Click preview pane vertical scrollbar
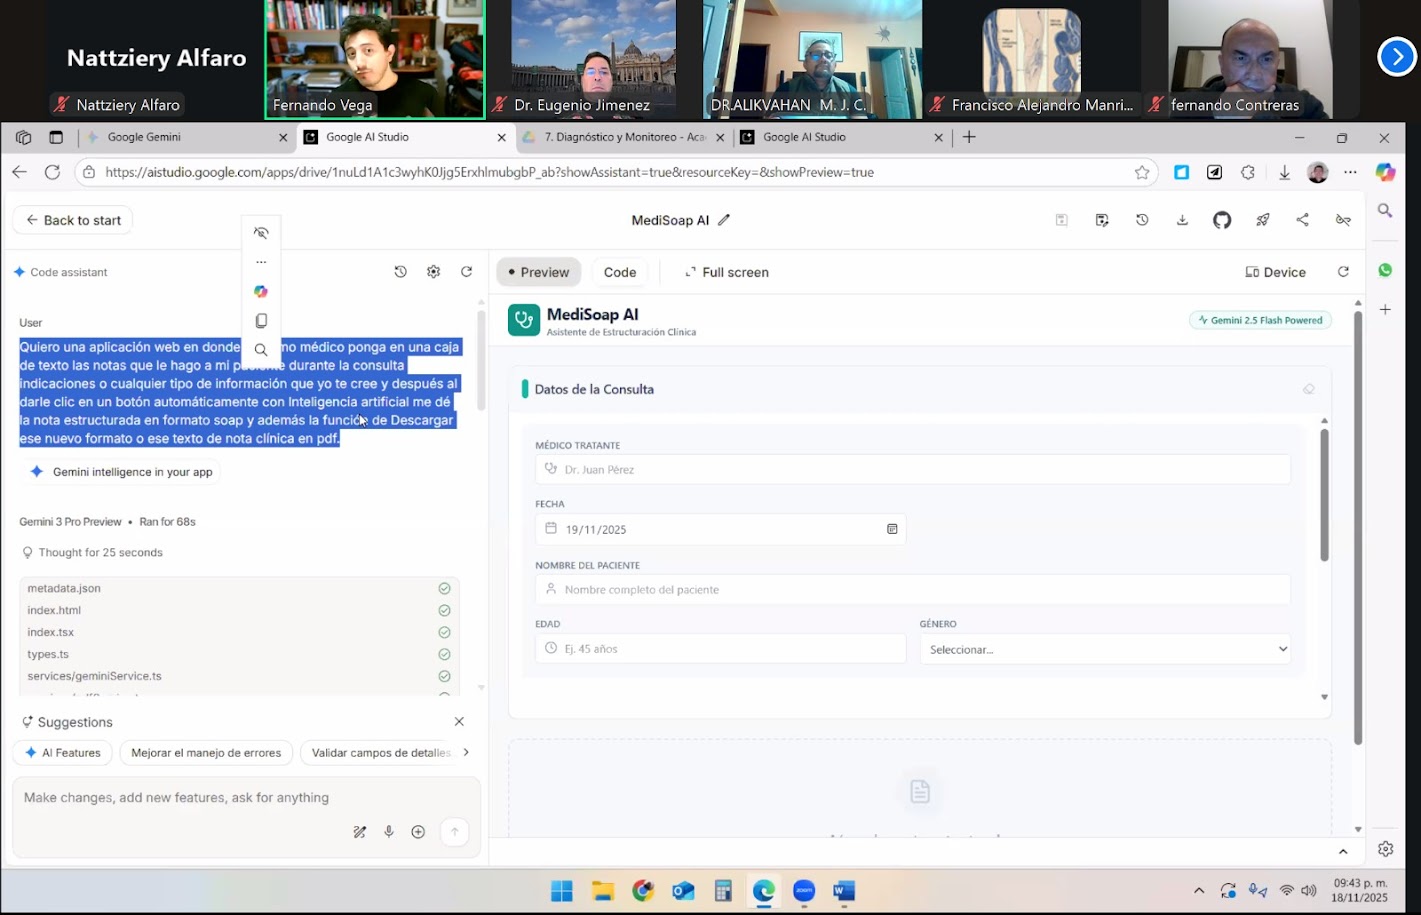Viewport: 1421px width, 915px height. coord(1357,529)
